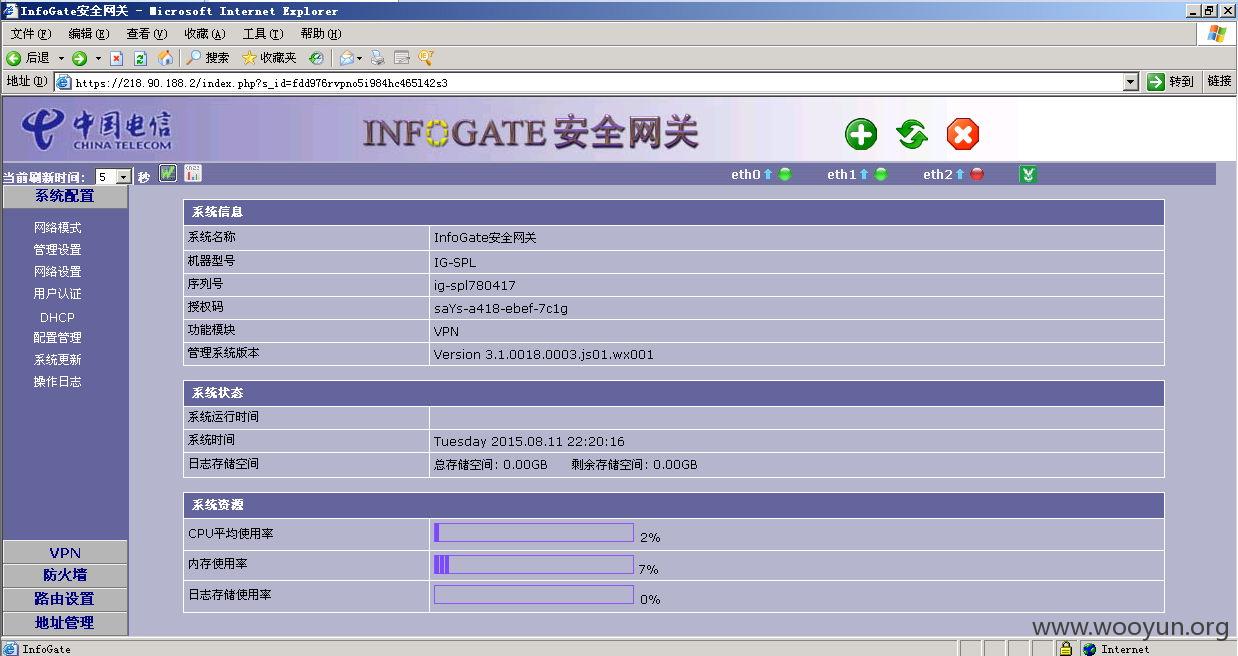Click the eth2 red status light
This screenshot has height=656, width=1238.
[977, 174]
